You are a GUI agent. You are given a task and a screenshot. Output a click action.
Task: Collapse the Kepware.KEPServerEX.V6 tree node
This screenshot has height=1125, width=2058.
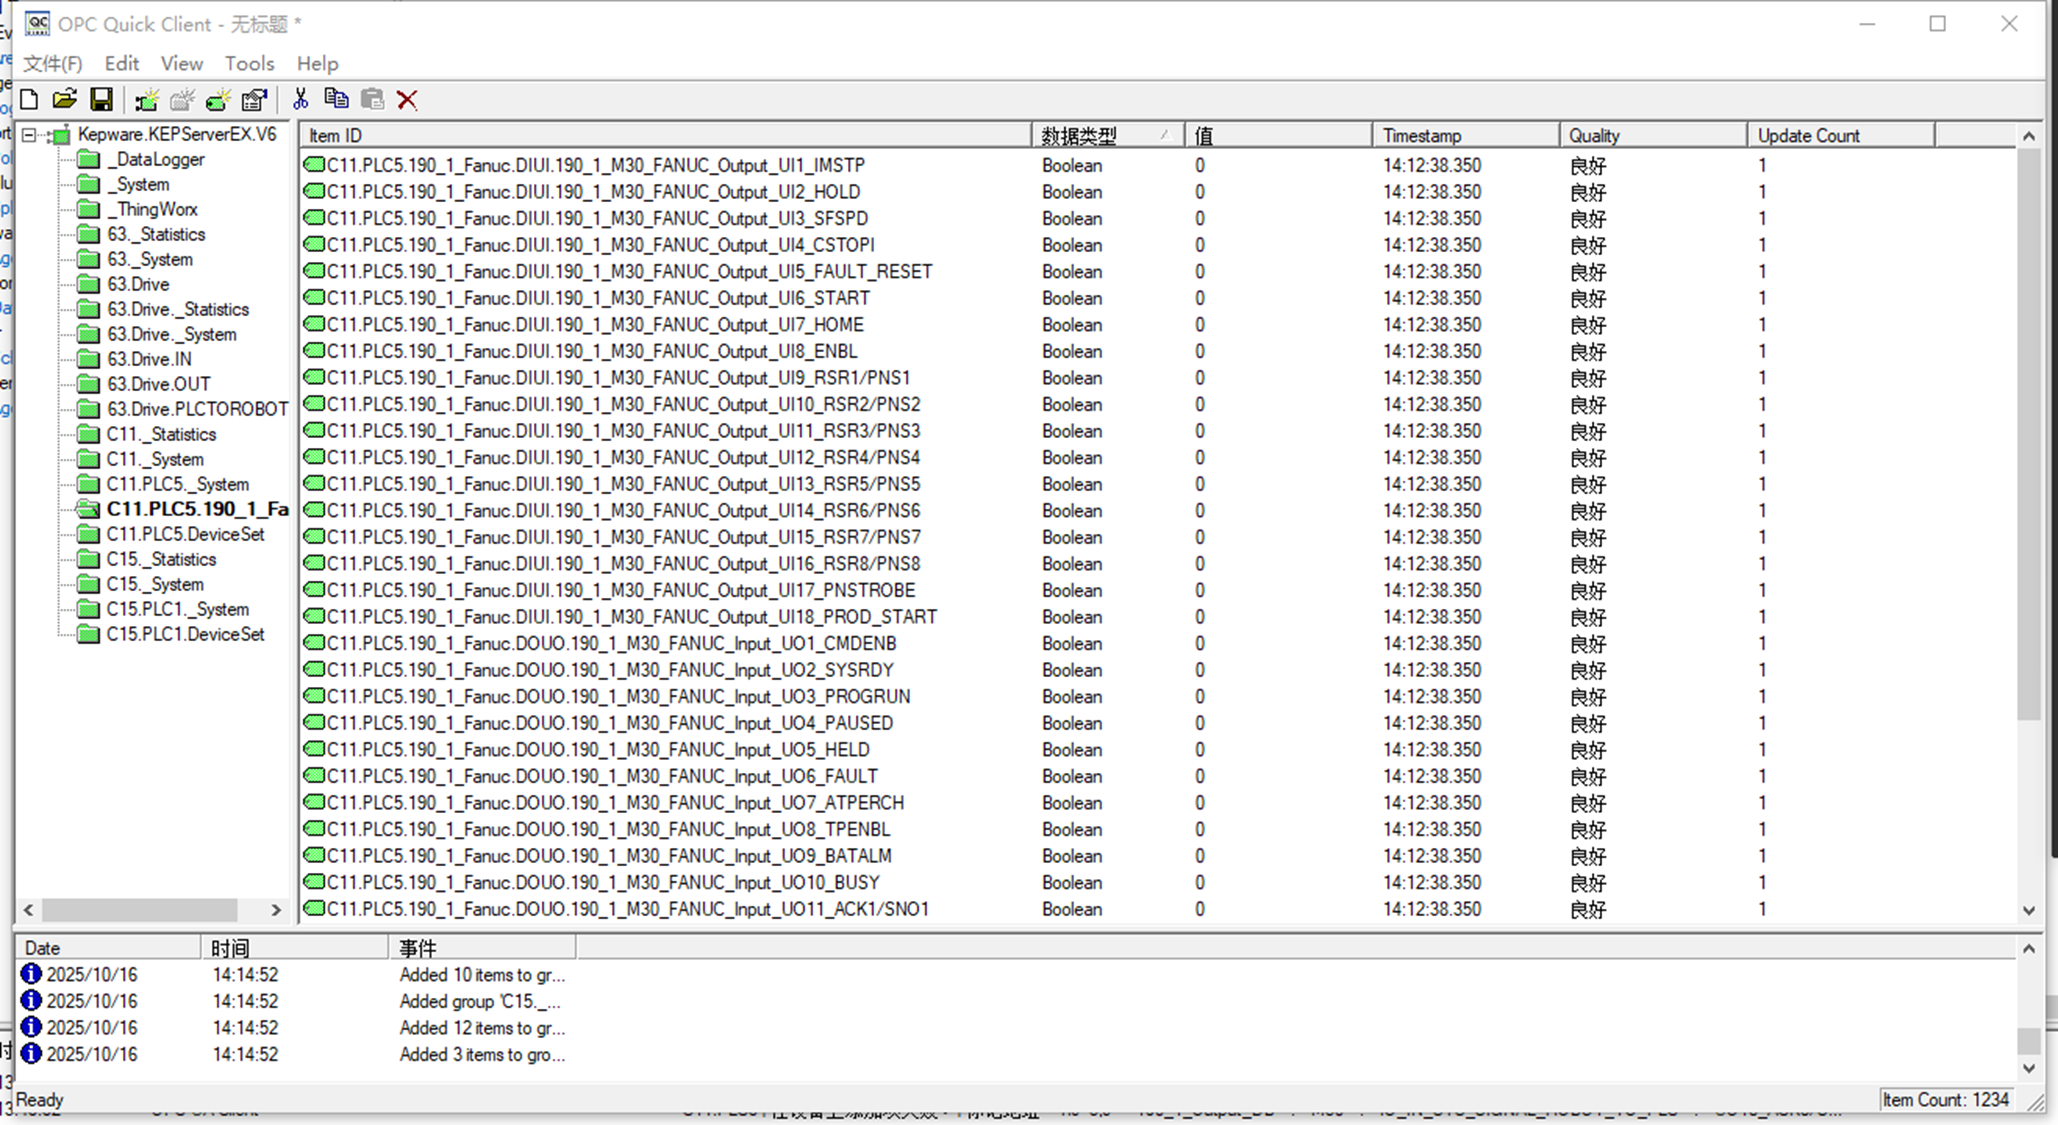29,135
